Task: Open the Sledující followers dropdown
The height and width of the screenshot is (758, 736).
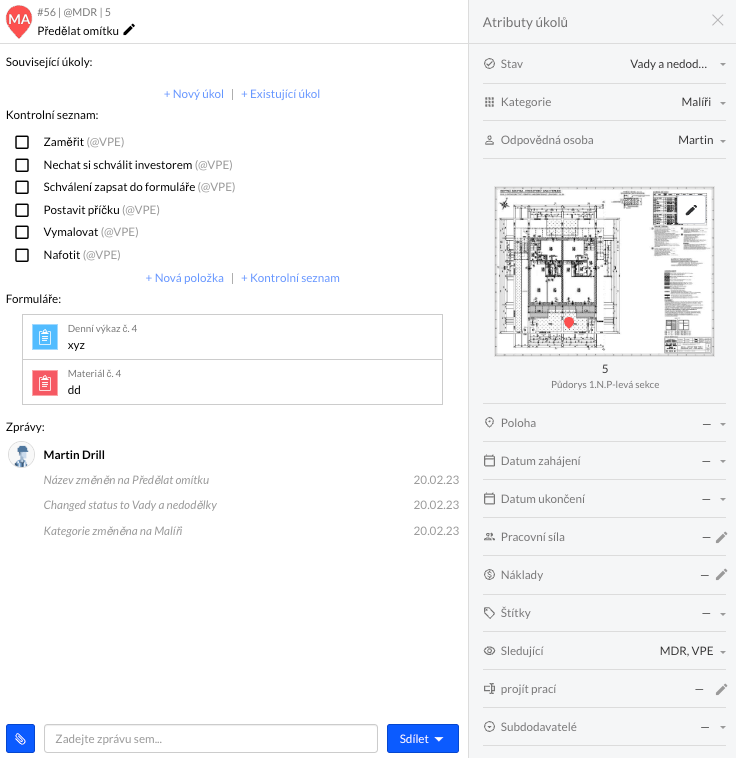Action: (x=692, y=651)
